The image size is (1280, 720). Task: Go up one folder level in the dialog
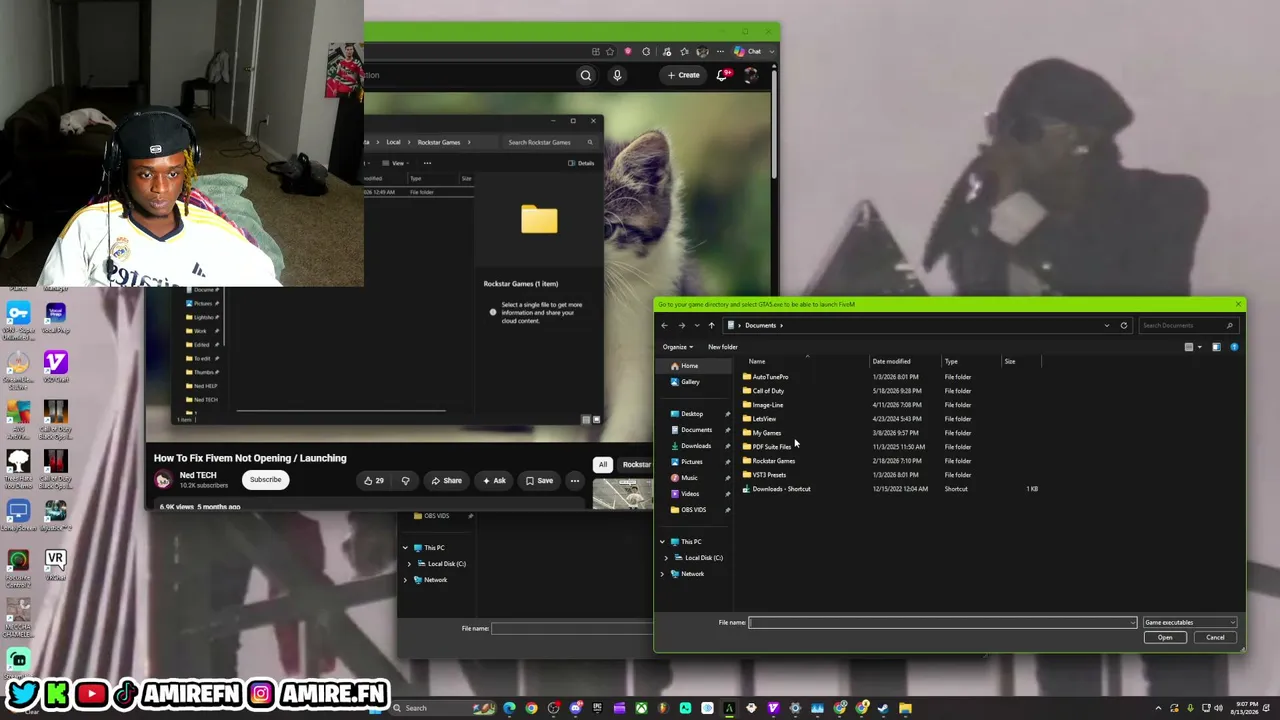tap(711, 325)
